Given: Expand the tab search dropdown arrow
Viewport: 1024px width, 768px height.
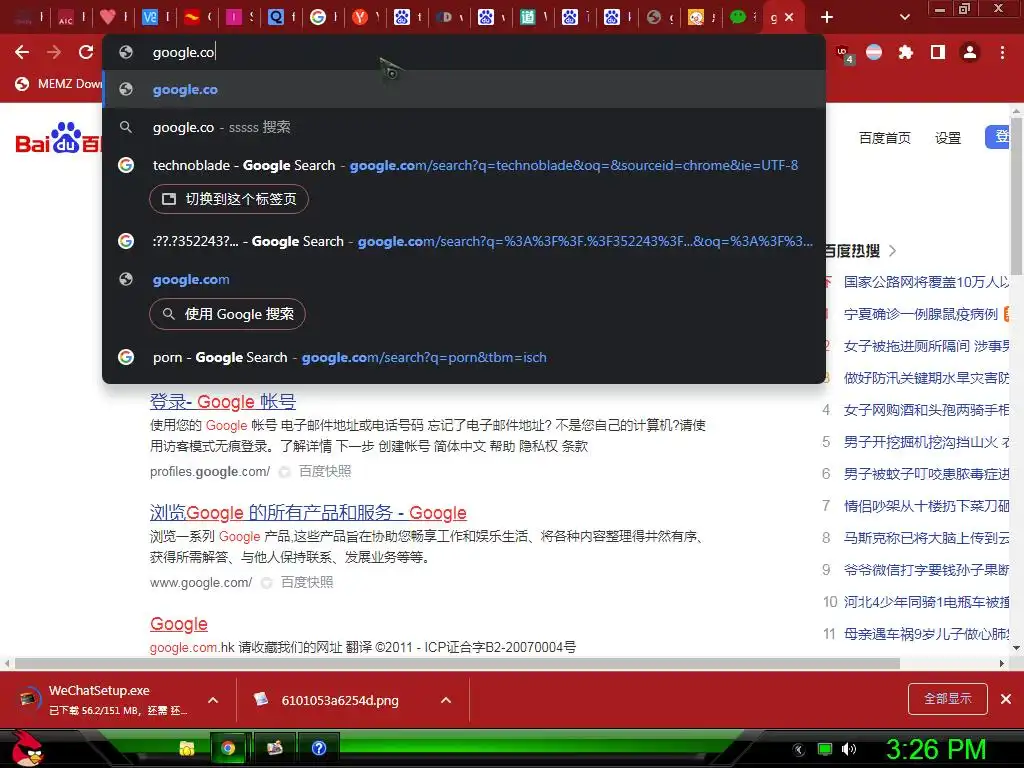Looking at the screenshot, I should (904, 17).
